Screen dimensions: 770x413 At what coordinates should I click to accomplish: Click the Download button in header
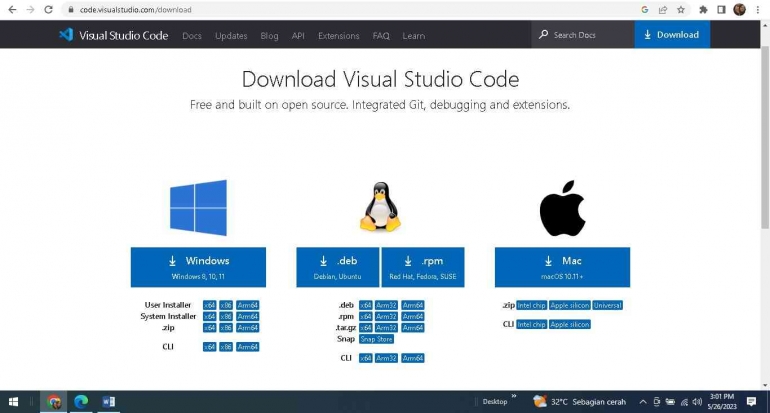click(672, 35)
